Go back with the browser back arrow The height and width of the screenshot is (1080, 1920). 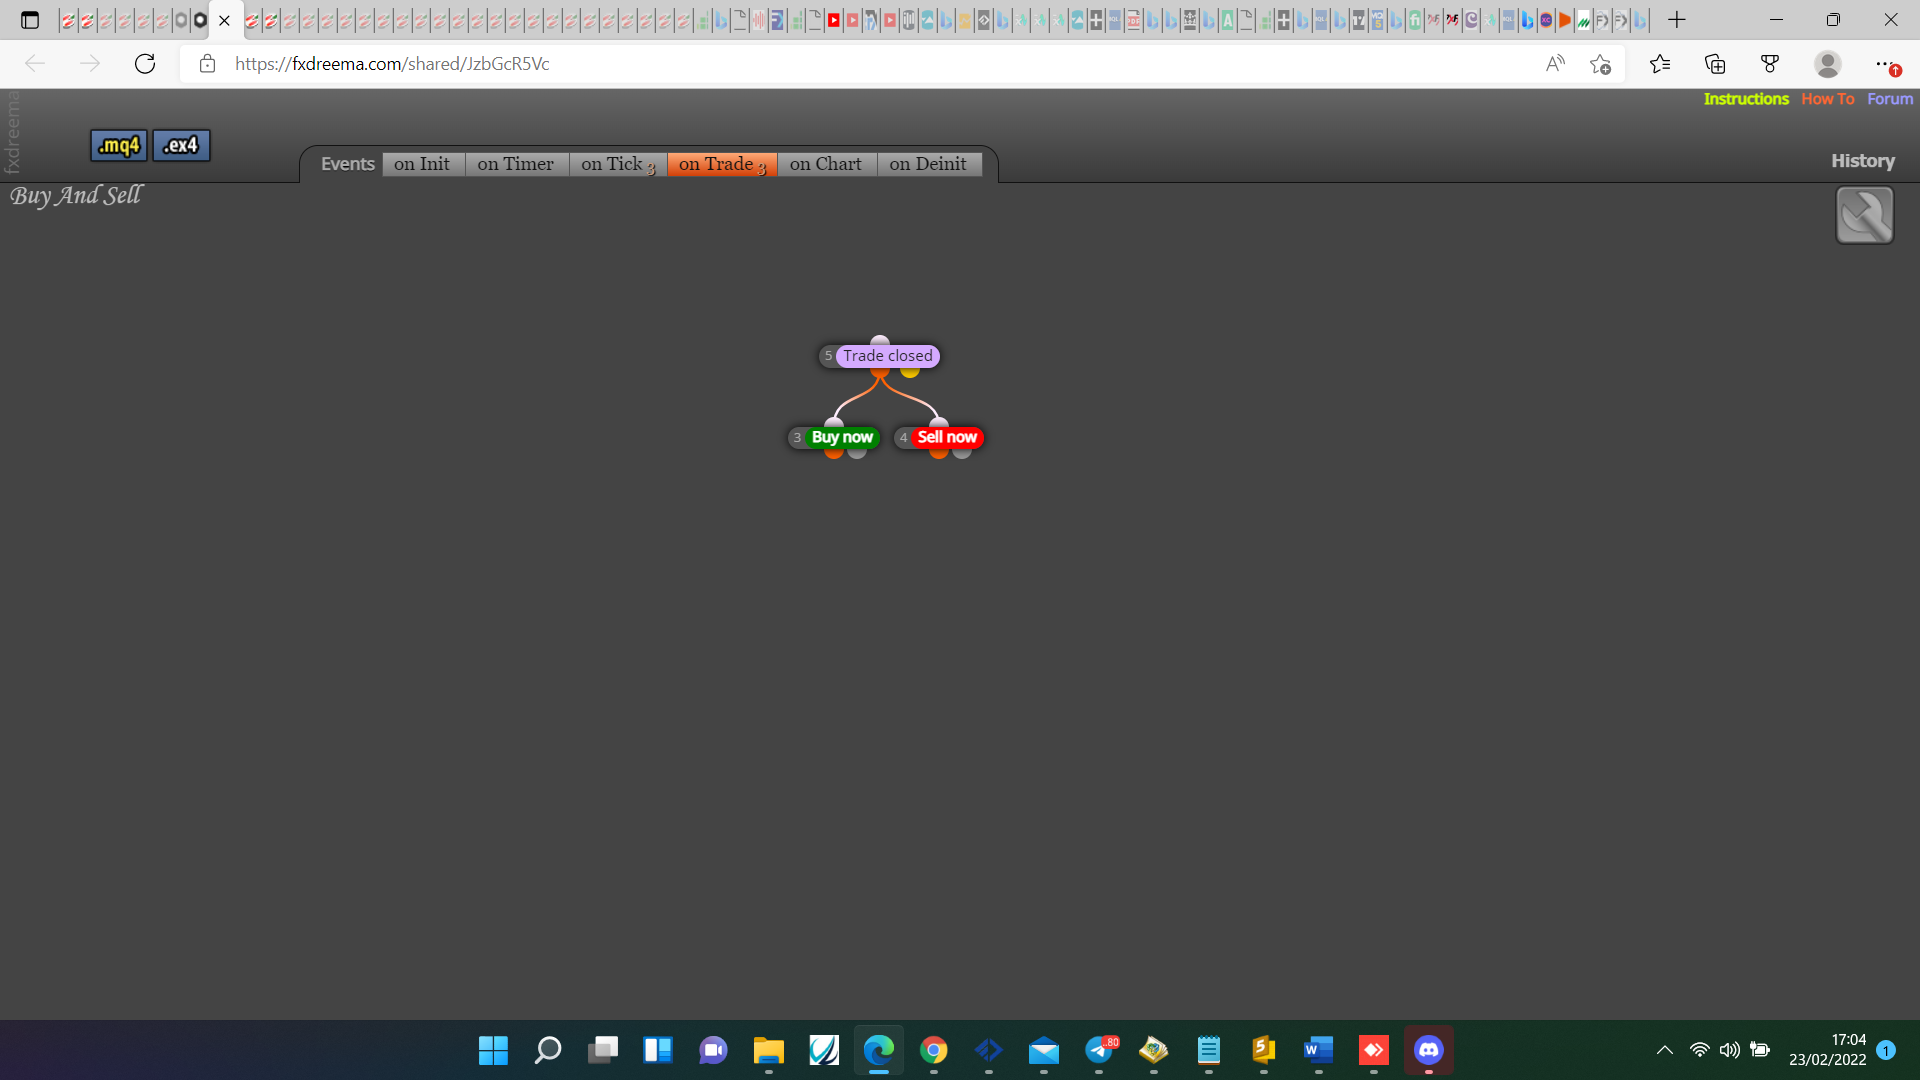[35, 64]
